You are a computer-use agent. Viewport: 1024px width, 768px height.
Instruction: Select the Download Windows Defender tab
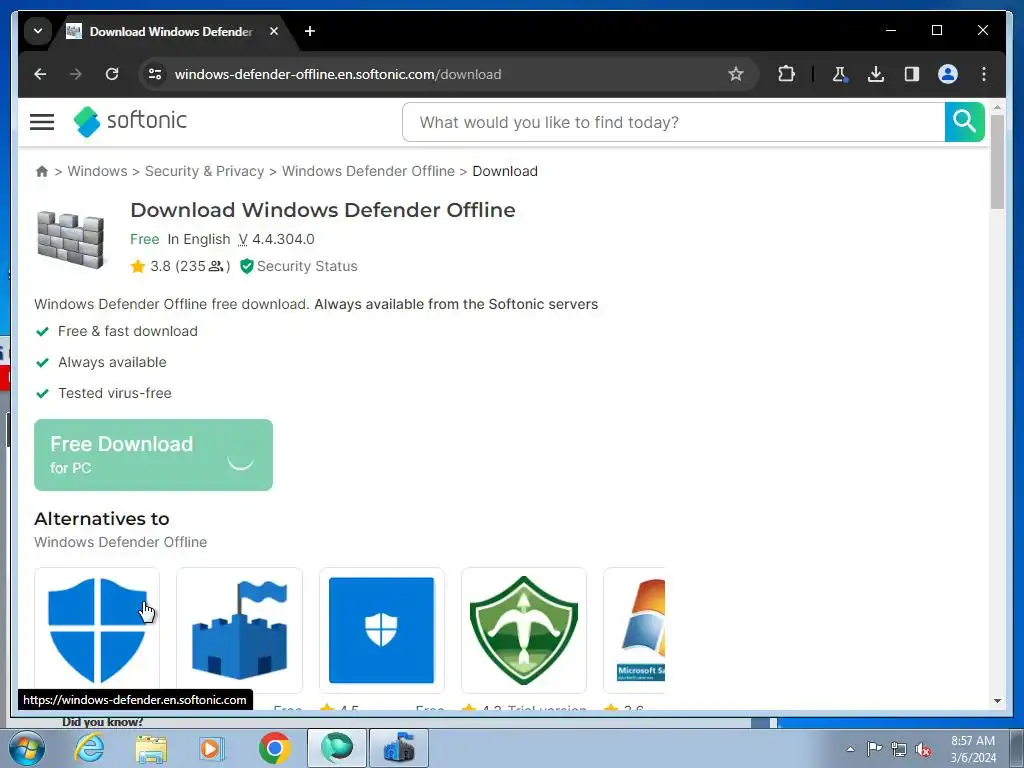pos(173,31)
